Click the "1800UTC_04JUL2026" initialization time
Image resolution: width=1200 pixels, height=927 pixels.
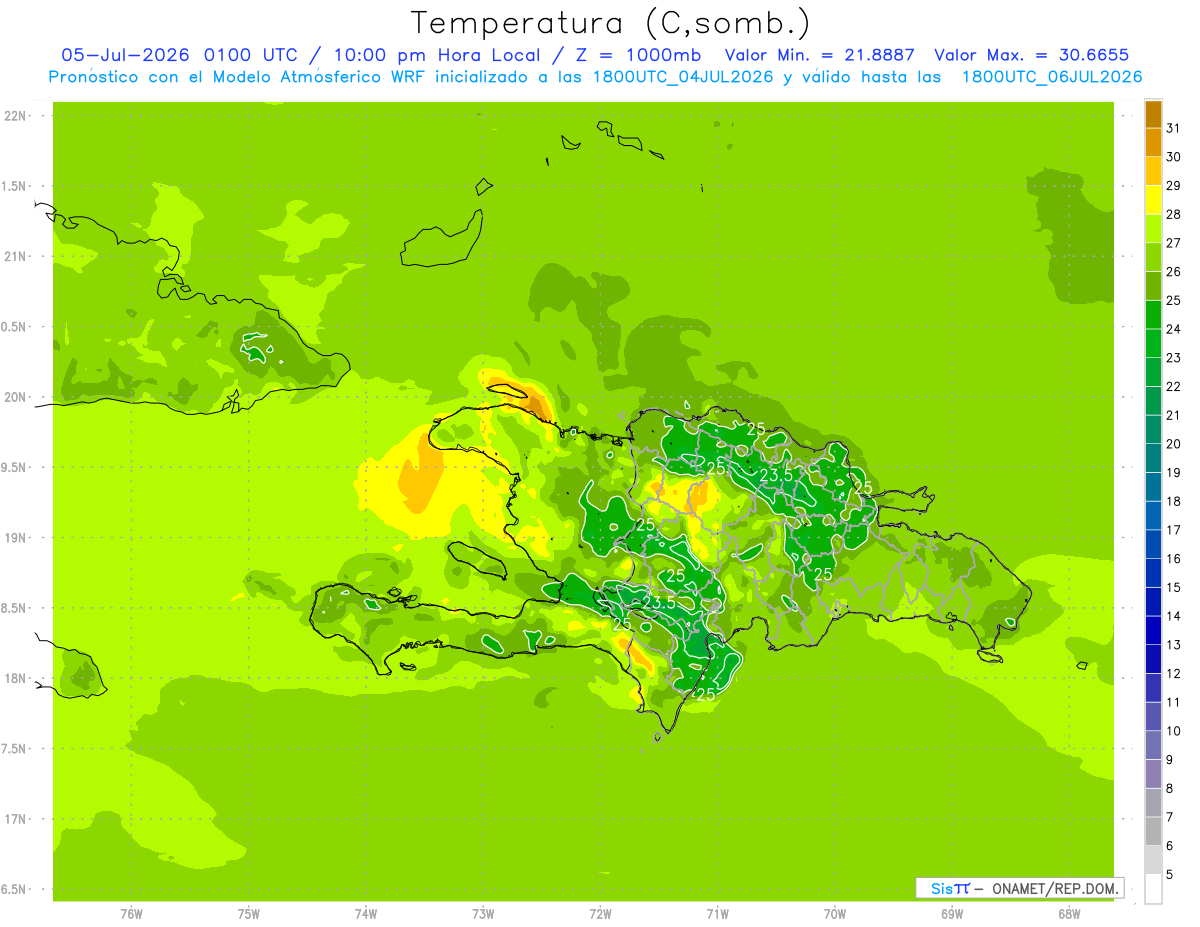click(x=683, y=78)
